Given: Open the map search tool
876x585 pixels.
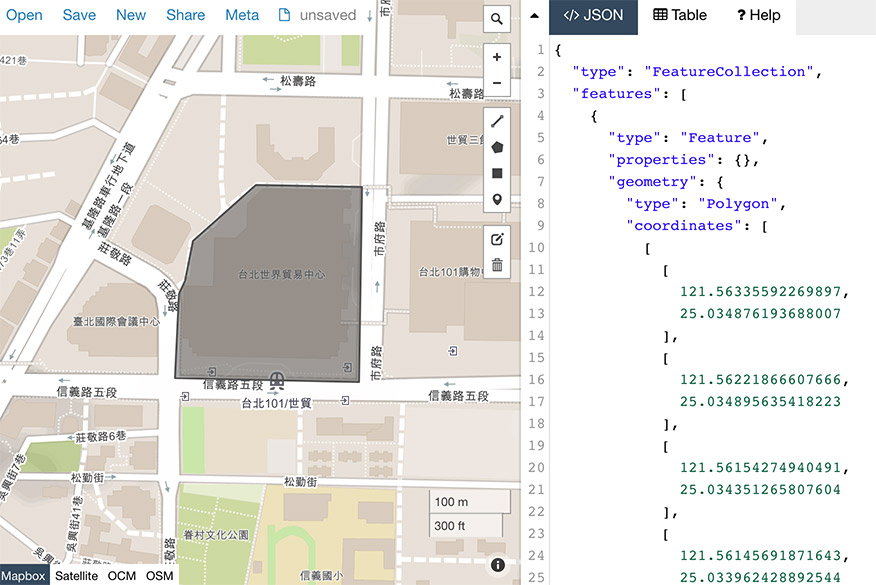Looking at the screenshot, I should [496, 19].
